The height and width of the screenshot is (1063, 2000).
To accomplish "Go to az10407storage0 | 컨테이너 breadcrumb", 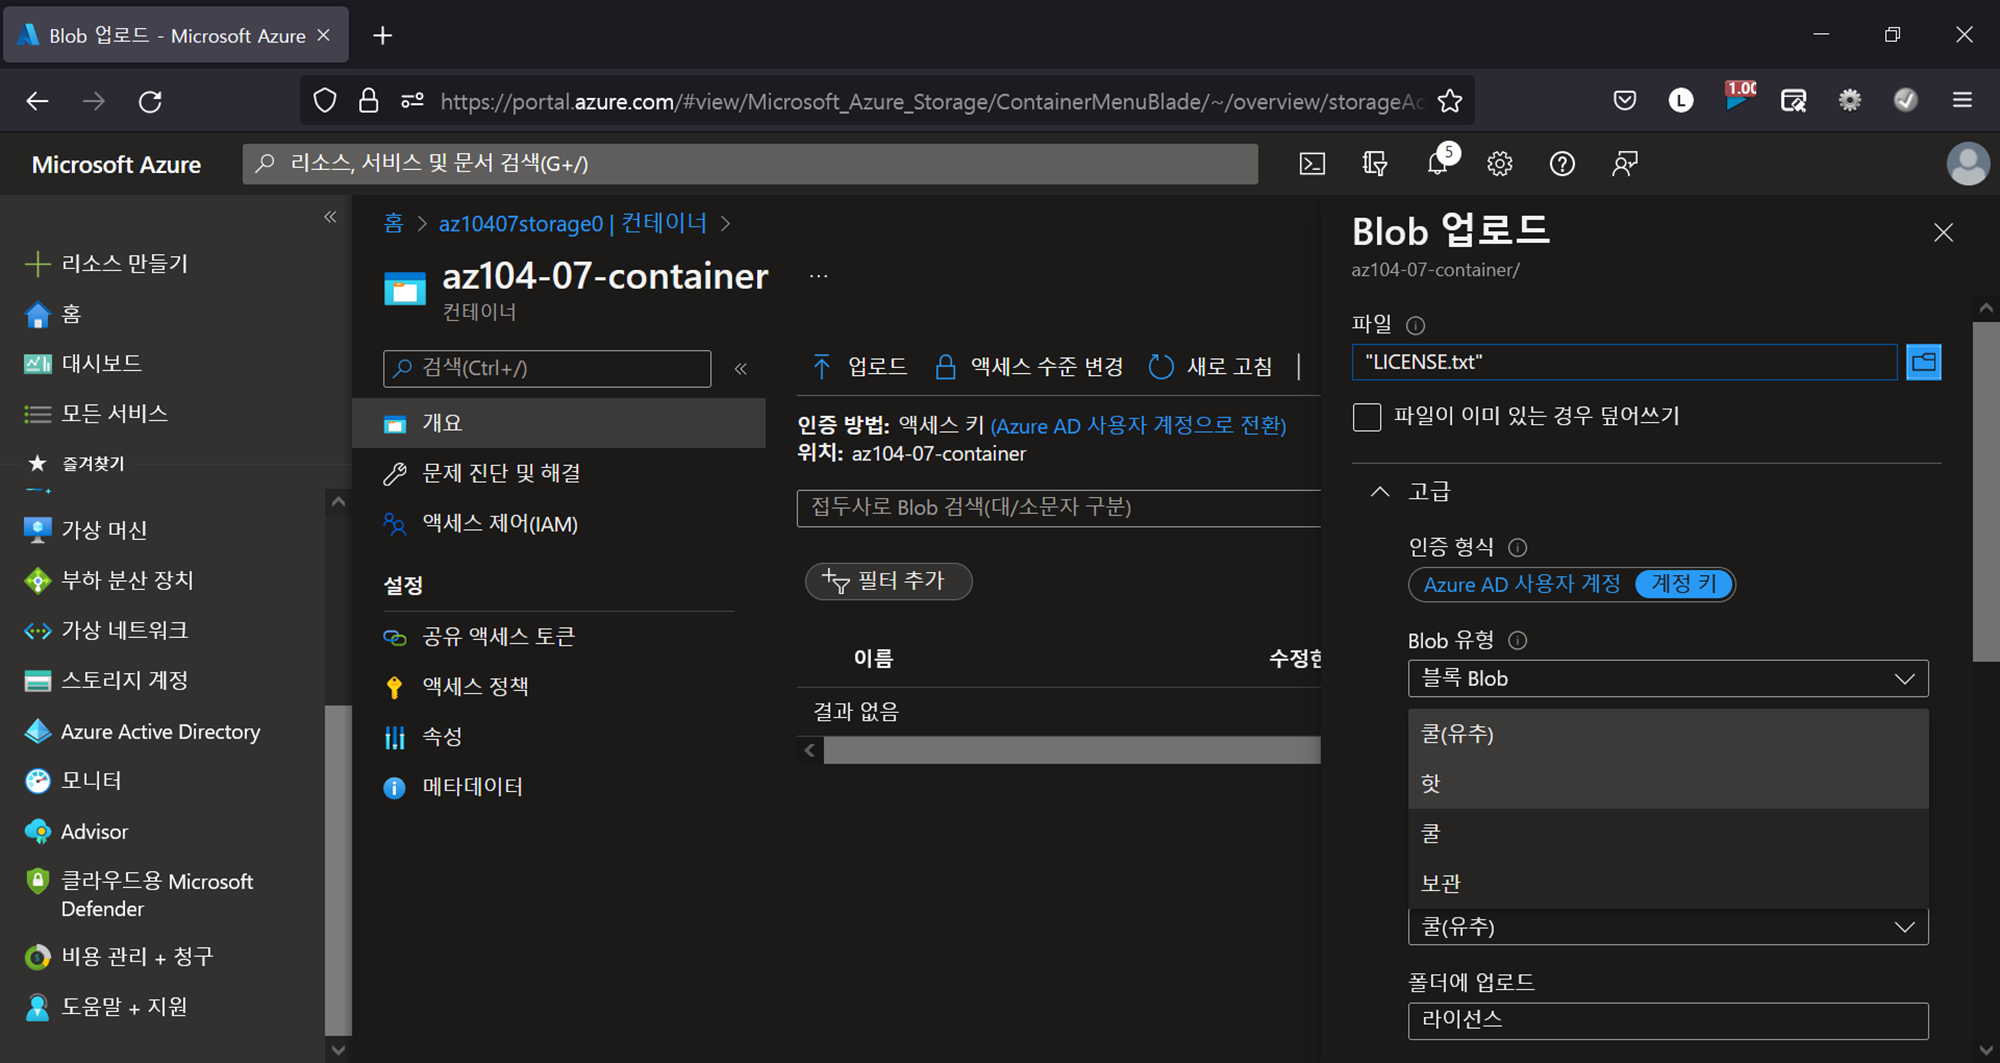I will click(x=573, y=223).
